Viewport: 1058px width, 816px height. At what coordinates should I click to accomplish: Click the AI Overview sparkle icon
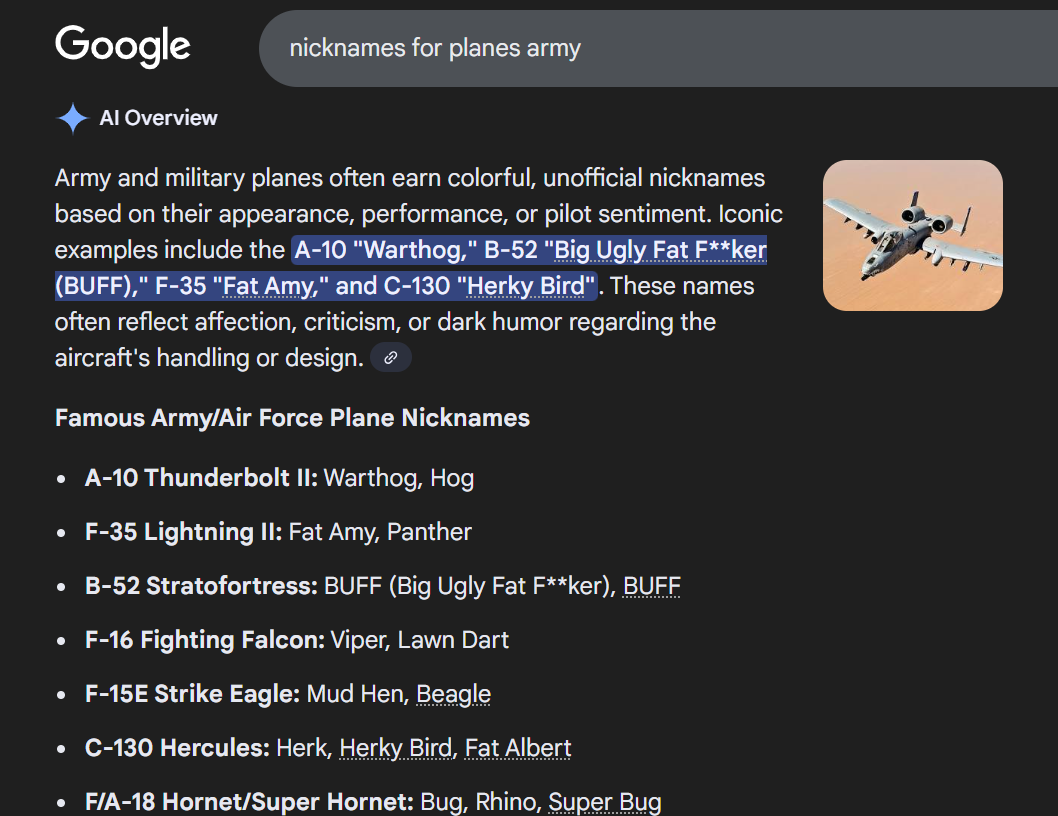[x=71, y=117]
